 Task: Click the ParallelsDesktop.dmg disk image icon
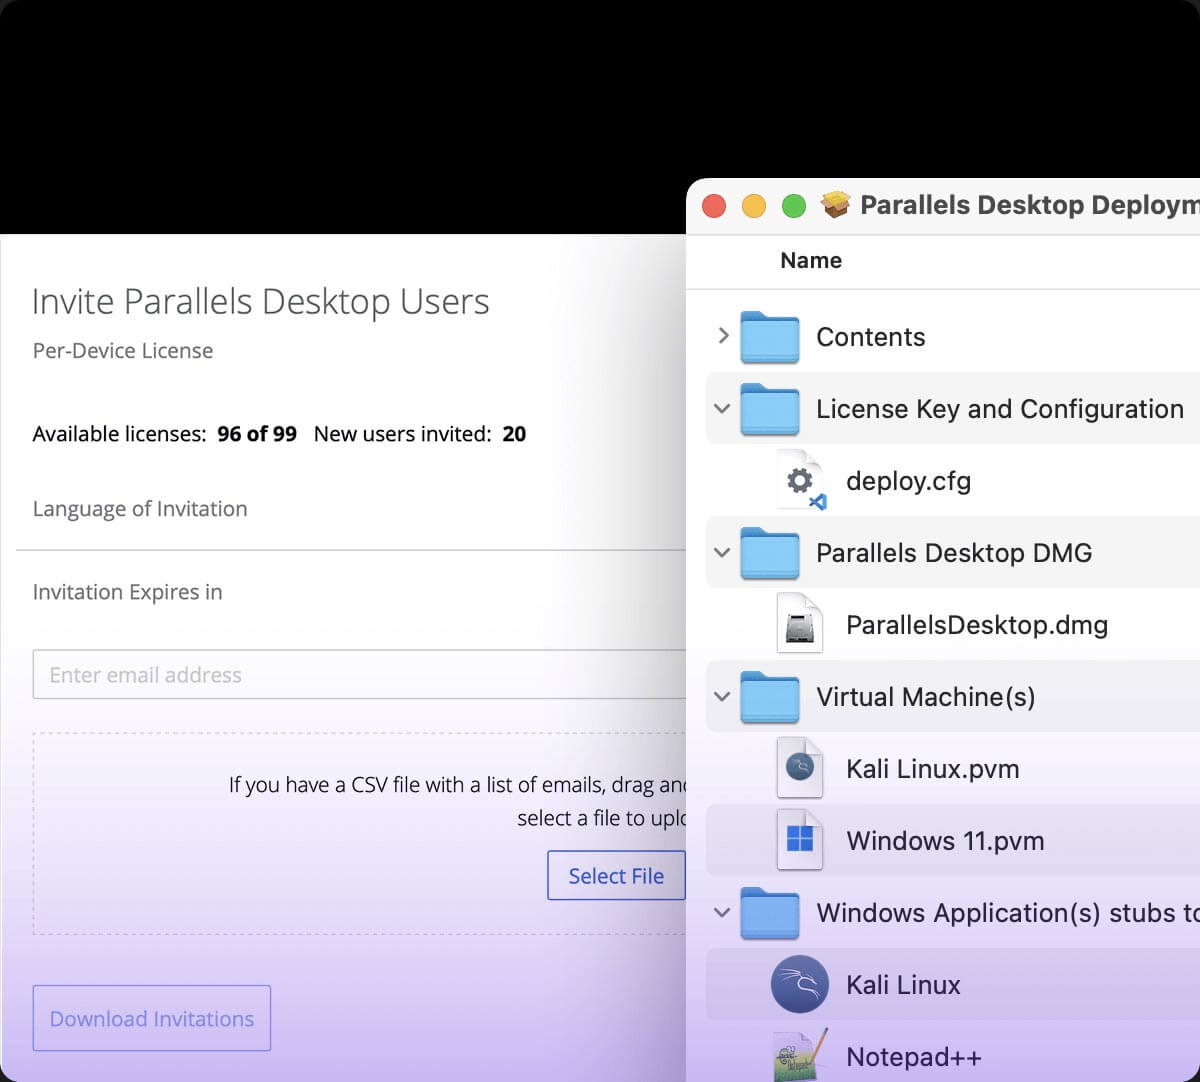click(799, 624)
